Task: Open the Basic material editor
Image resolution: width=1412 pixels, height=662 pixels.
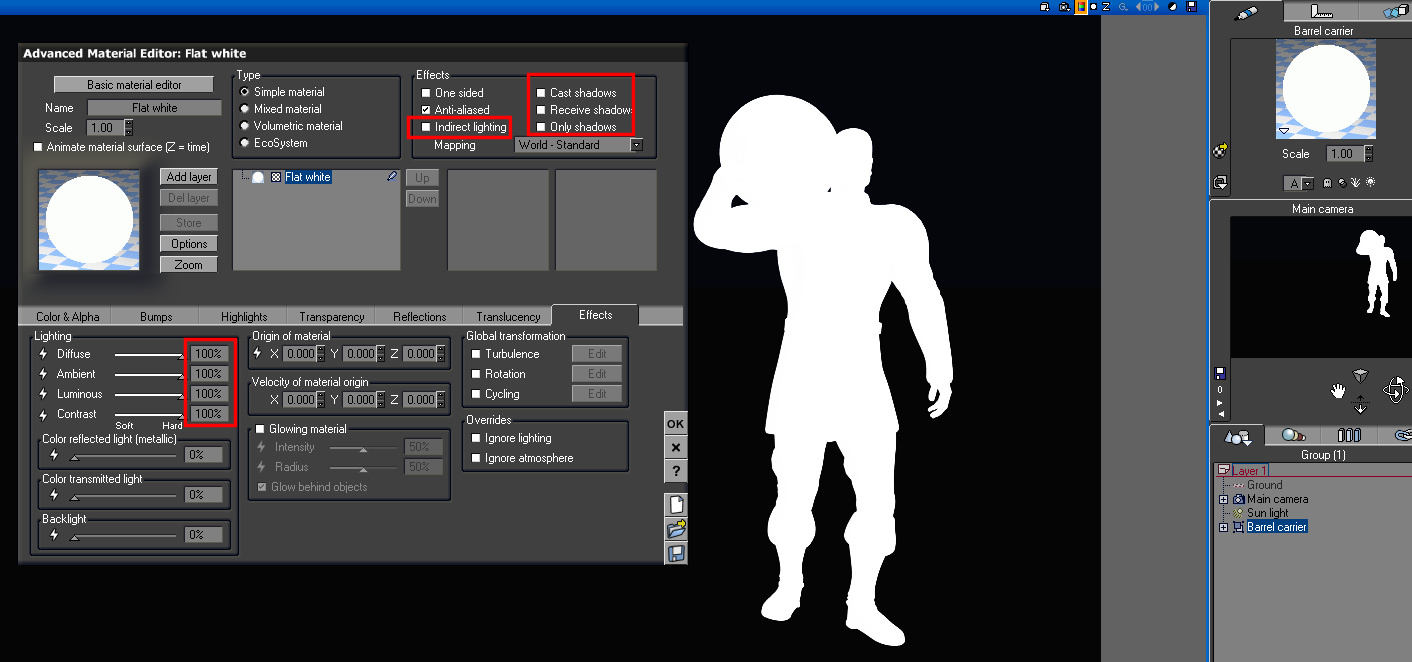Action: (134, 85)
